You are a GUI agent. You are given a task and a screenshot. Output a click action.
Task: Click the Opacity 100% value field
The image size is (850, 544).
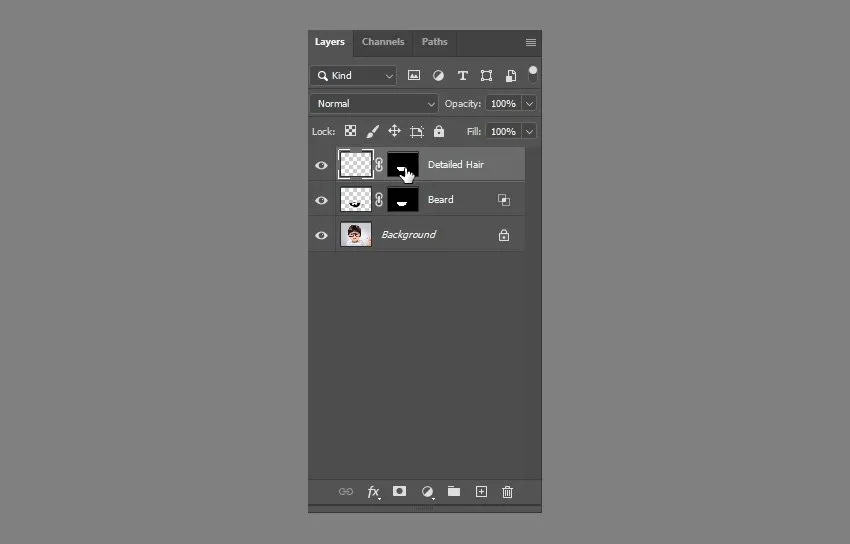pyautogui.click(x=503, y=103)
